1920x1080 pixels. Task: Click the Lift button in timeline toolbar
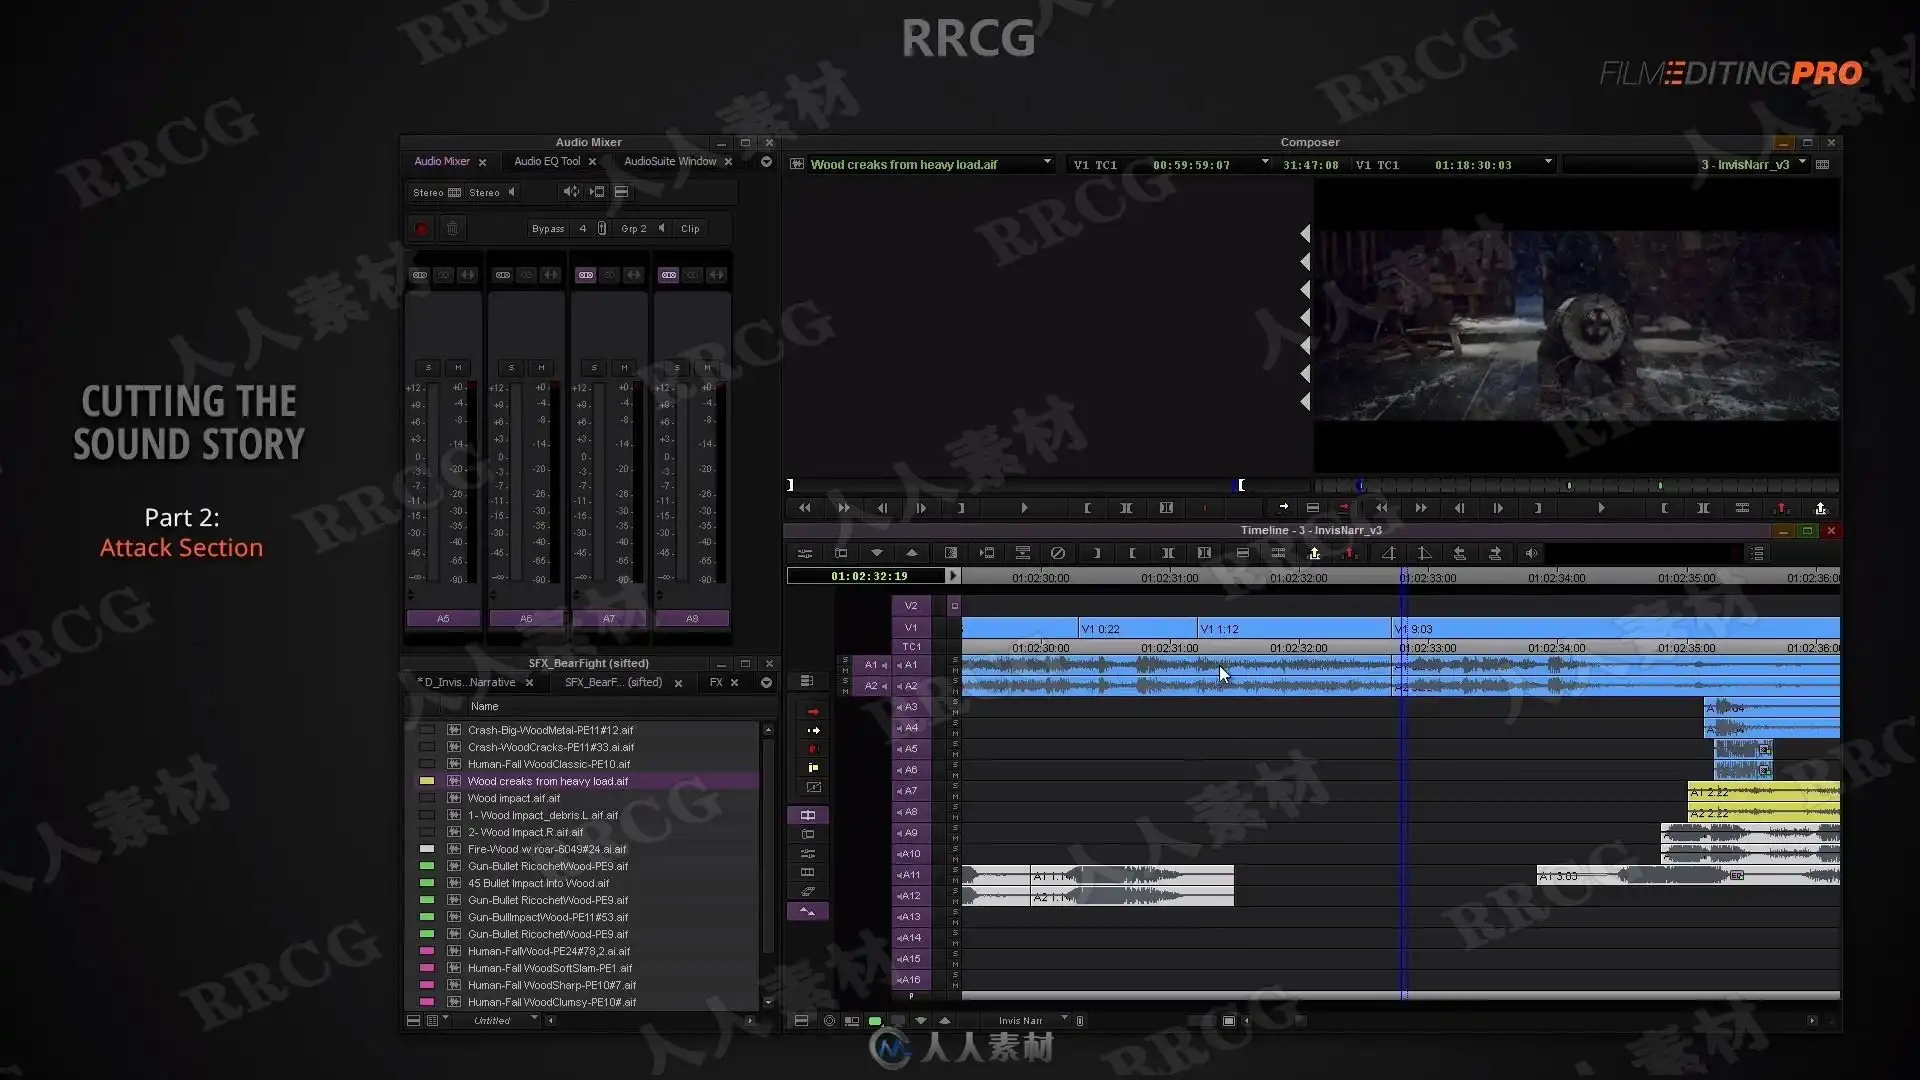click(1314, 553)
